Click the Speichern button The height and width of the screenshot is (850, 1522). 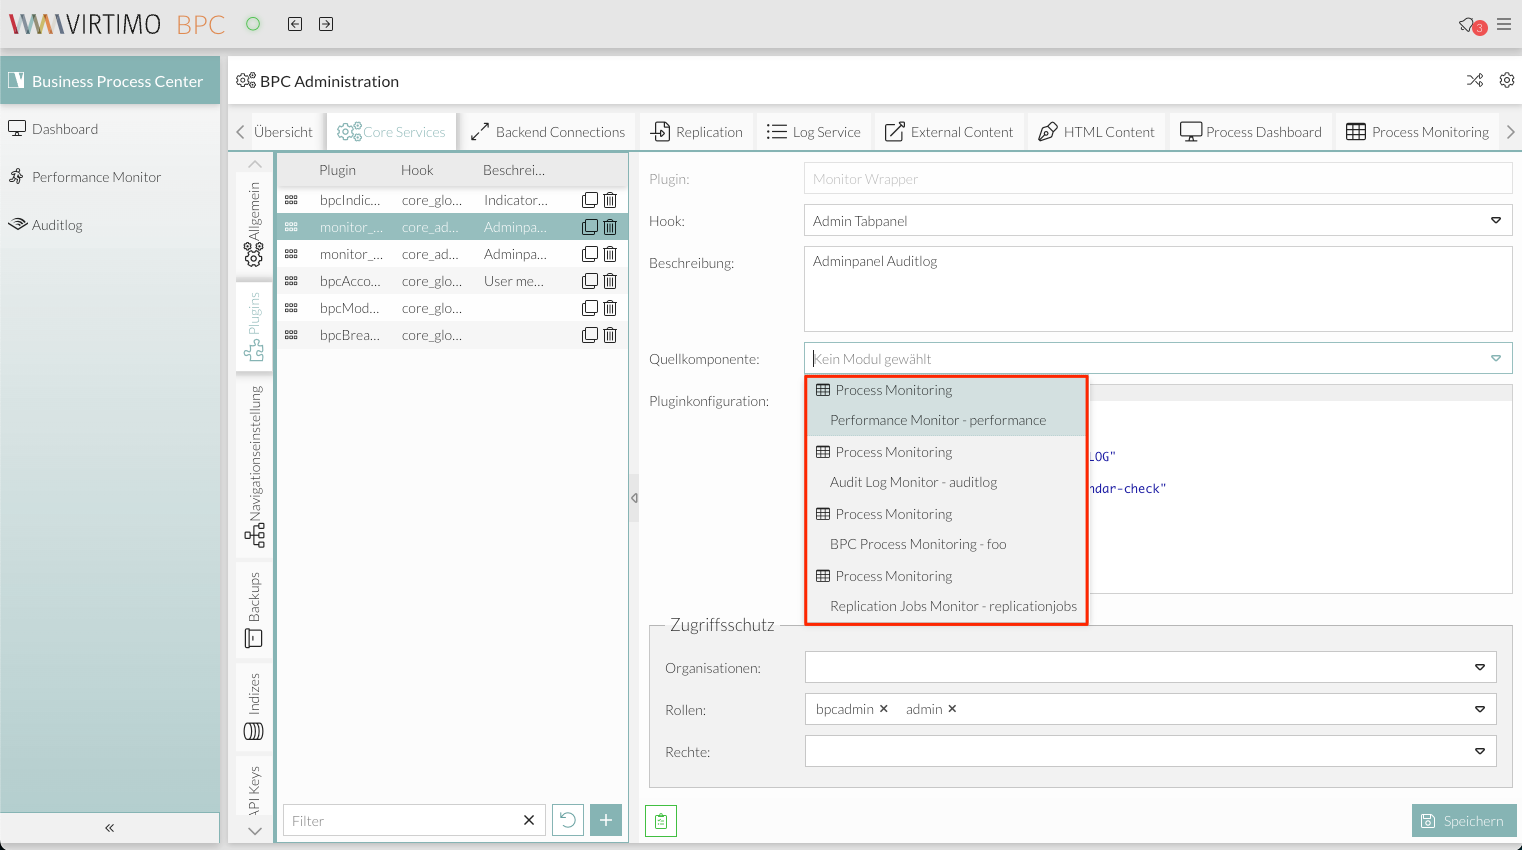pyautogui.click(x=1464, y=821)
